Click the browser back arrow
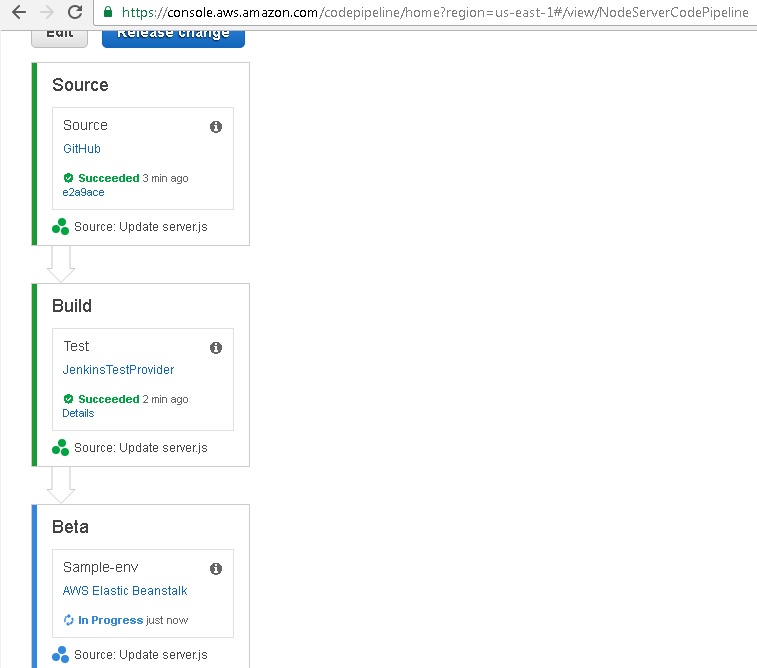 coord(19,12)
